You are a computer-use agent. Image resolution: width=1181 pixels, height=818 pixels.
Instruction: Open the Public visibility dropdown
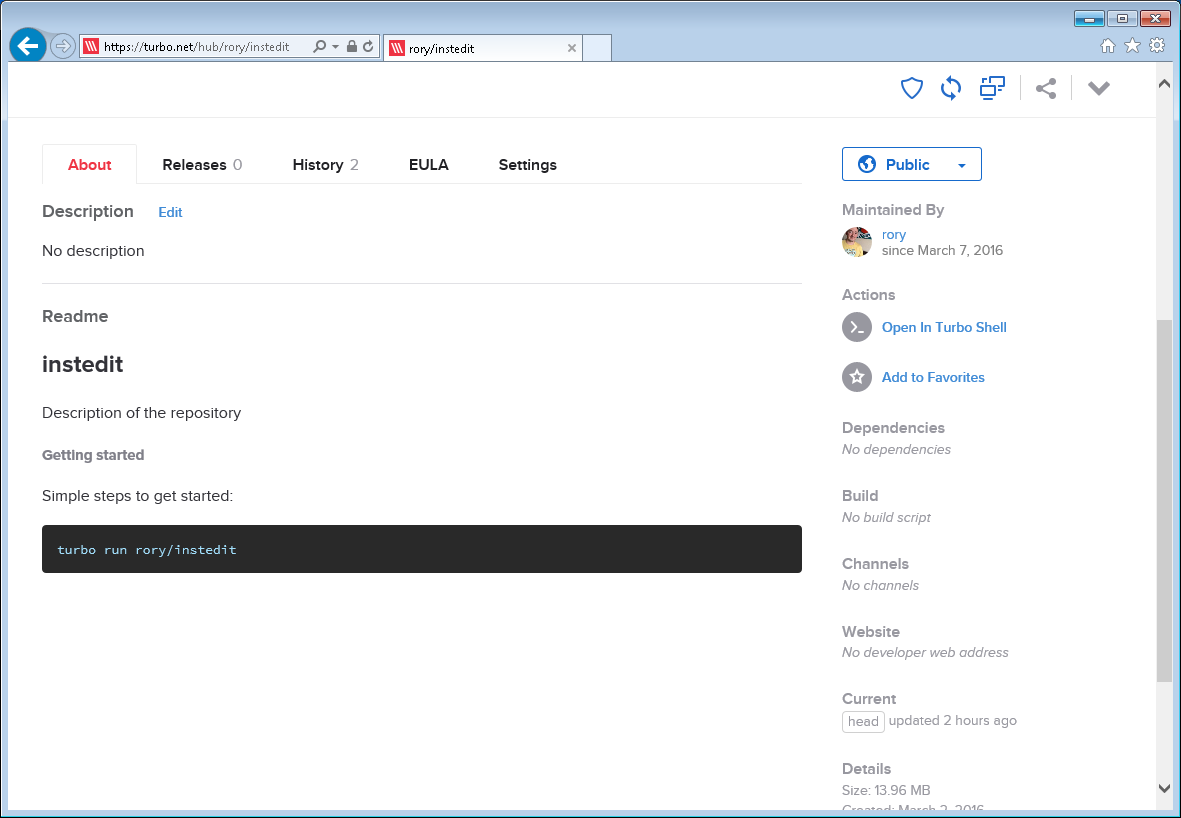[911, 164]
